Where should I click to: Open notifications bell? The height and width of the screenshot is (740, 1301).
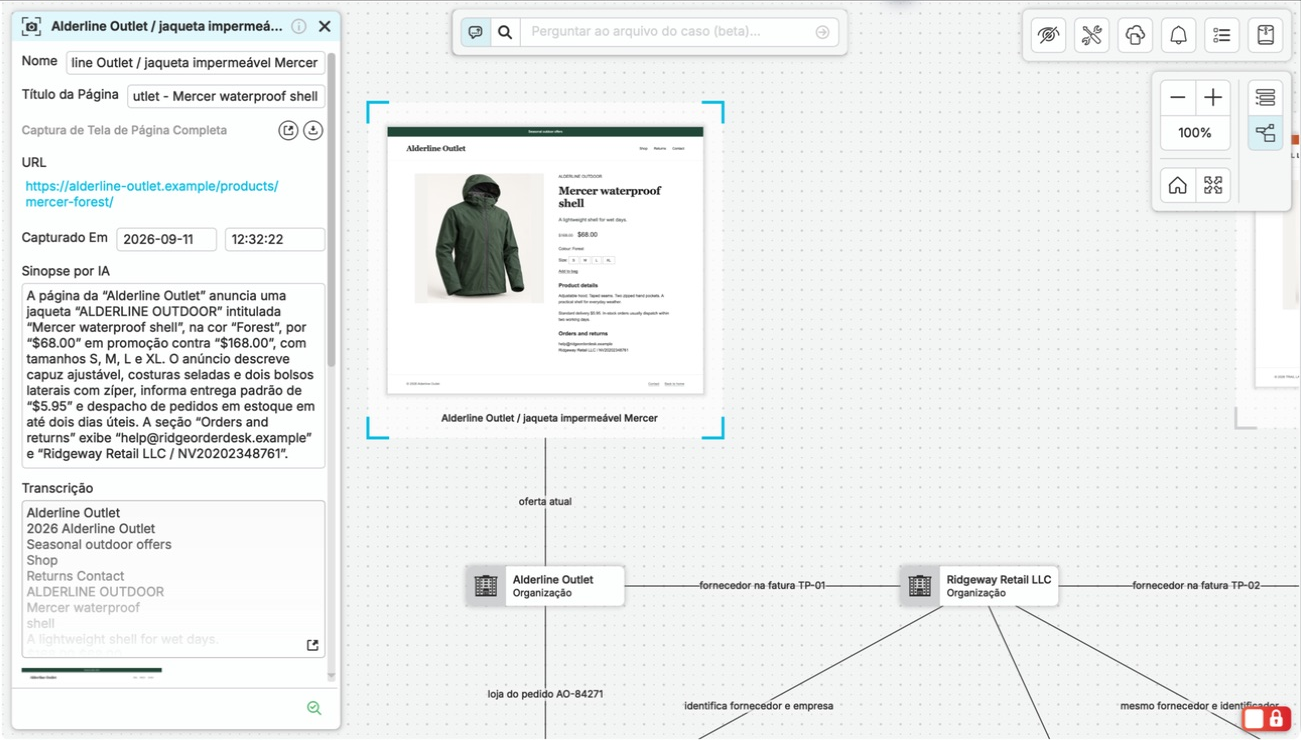pyautogui.click(x=1179, y=35)
